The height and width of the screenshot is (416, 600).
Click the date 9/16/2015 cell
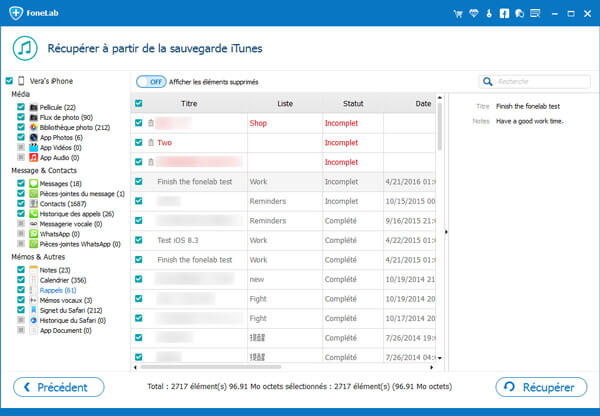tap(410, 221)
